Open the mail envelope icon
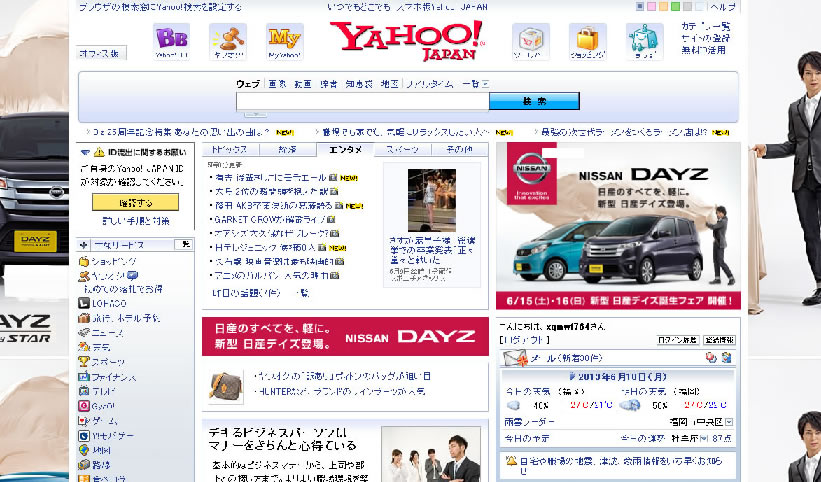The height and width of the screenshot is (482, 821). (515, 358)
